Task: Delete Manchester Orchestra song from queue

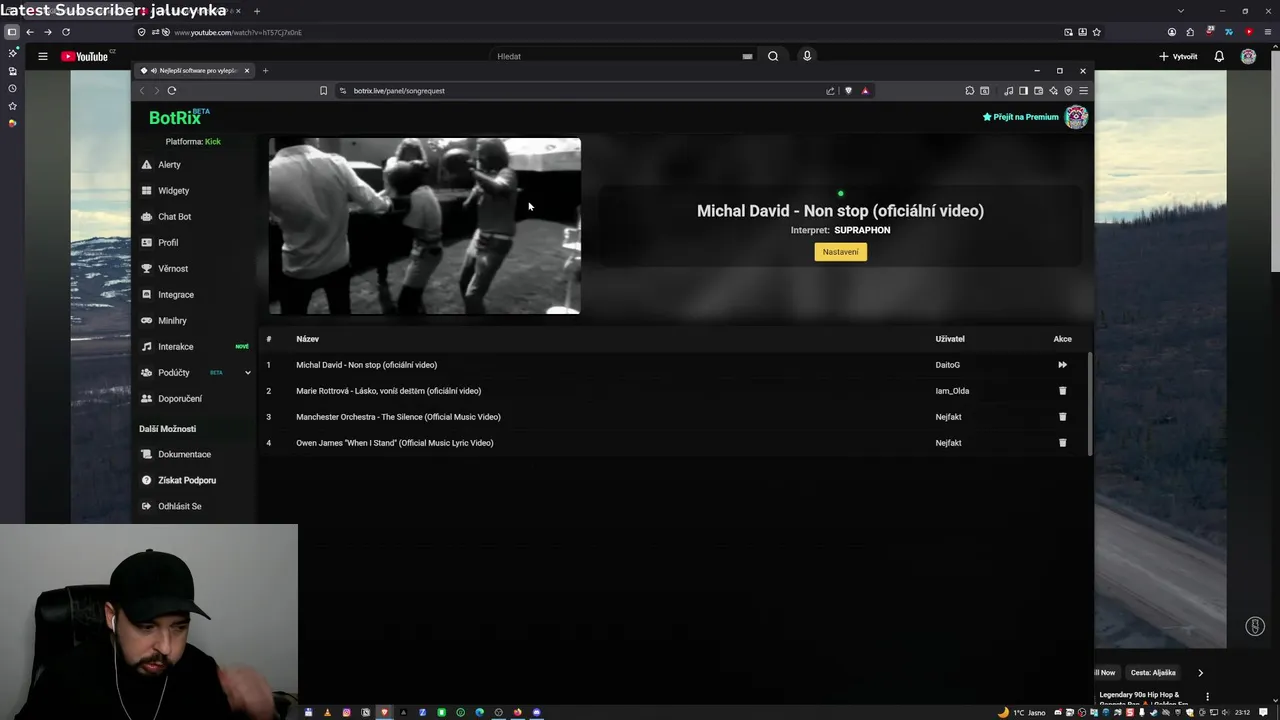Action: tap(1062, 417)
